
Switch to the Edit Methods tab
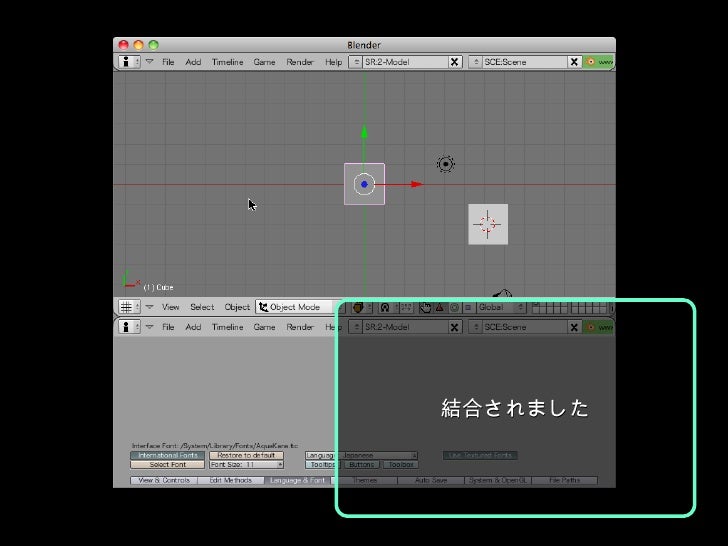click(231, 480)
